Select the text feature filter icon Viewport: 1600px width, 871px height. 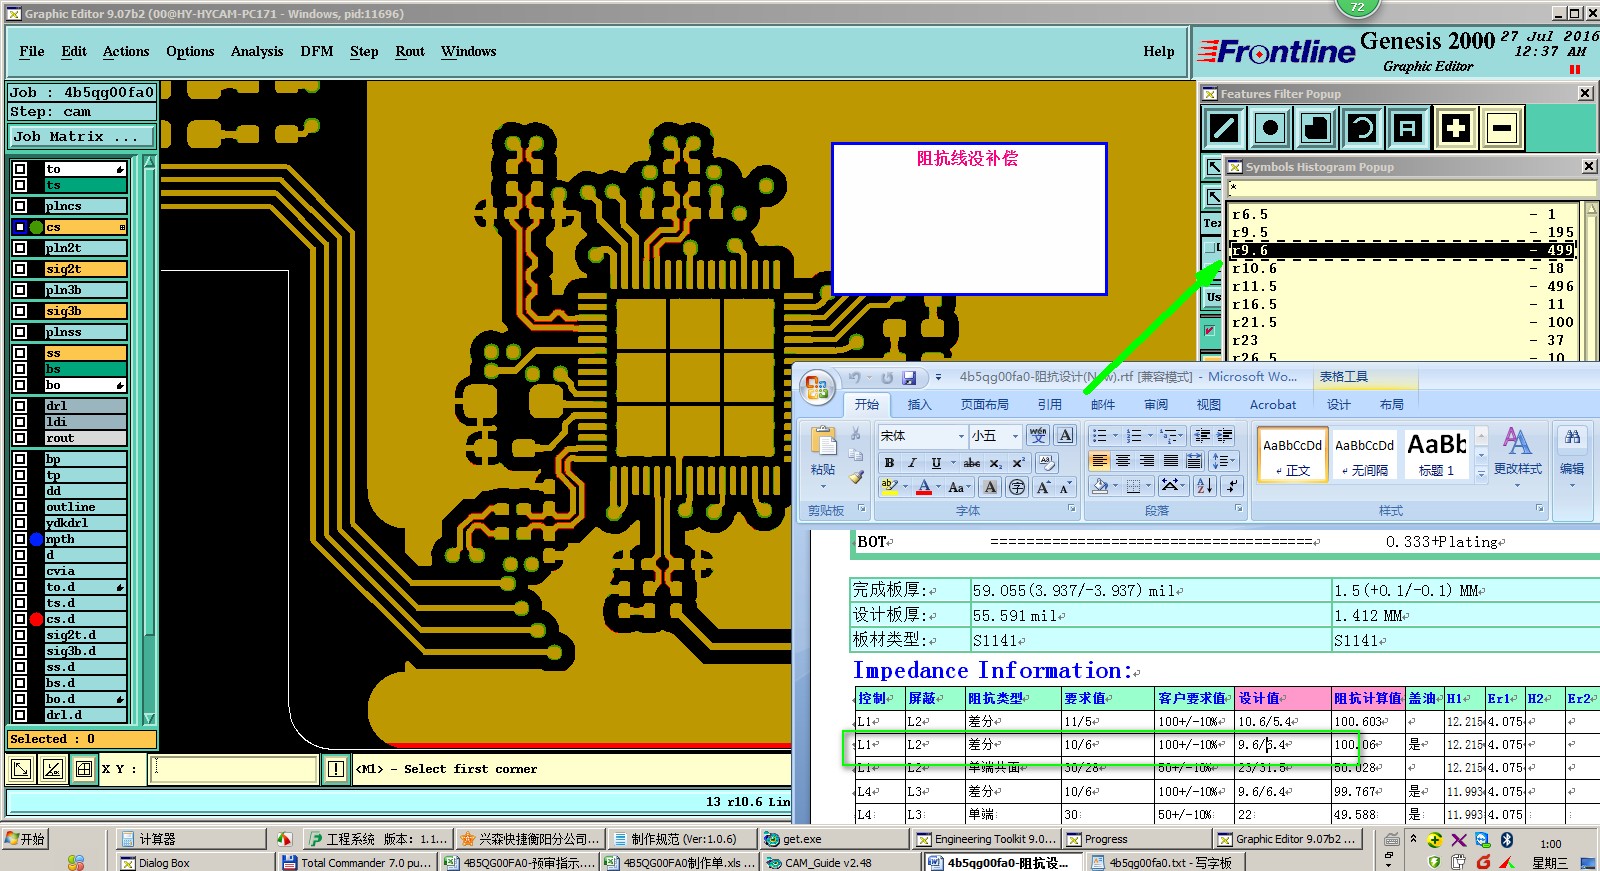tap(1408, 128)
